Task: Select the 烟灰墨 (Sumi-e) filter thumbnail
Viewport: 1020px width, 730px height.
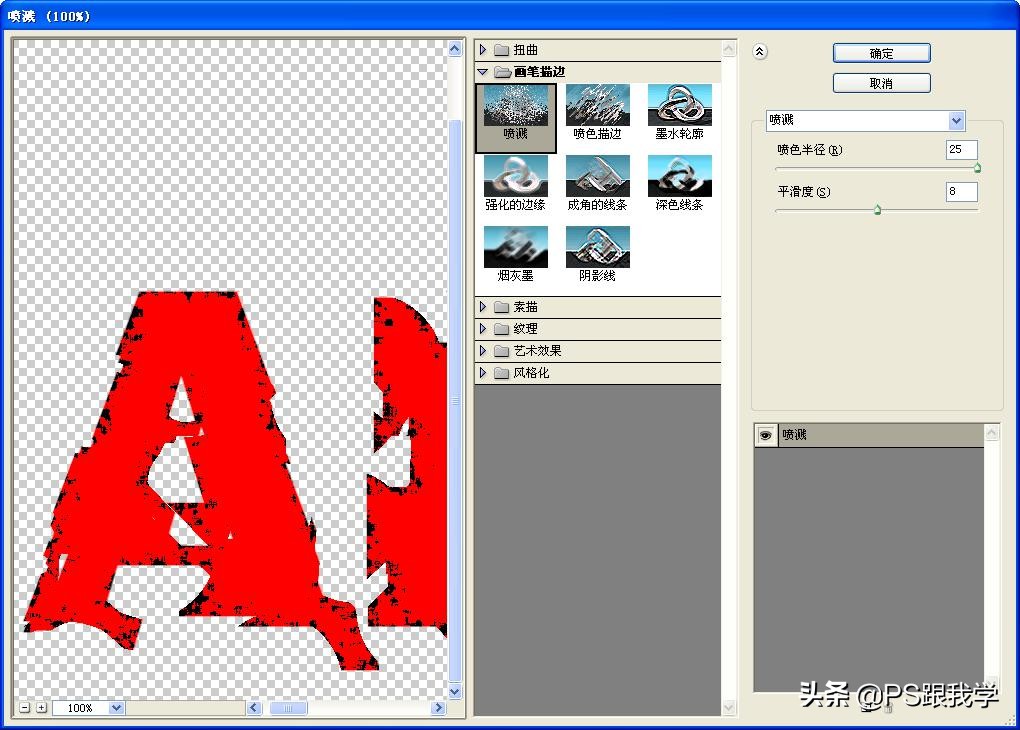Action: [514, 247]
